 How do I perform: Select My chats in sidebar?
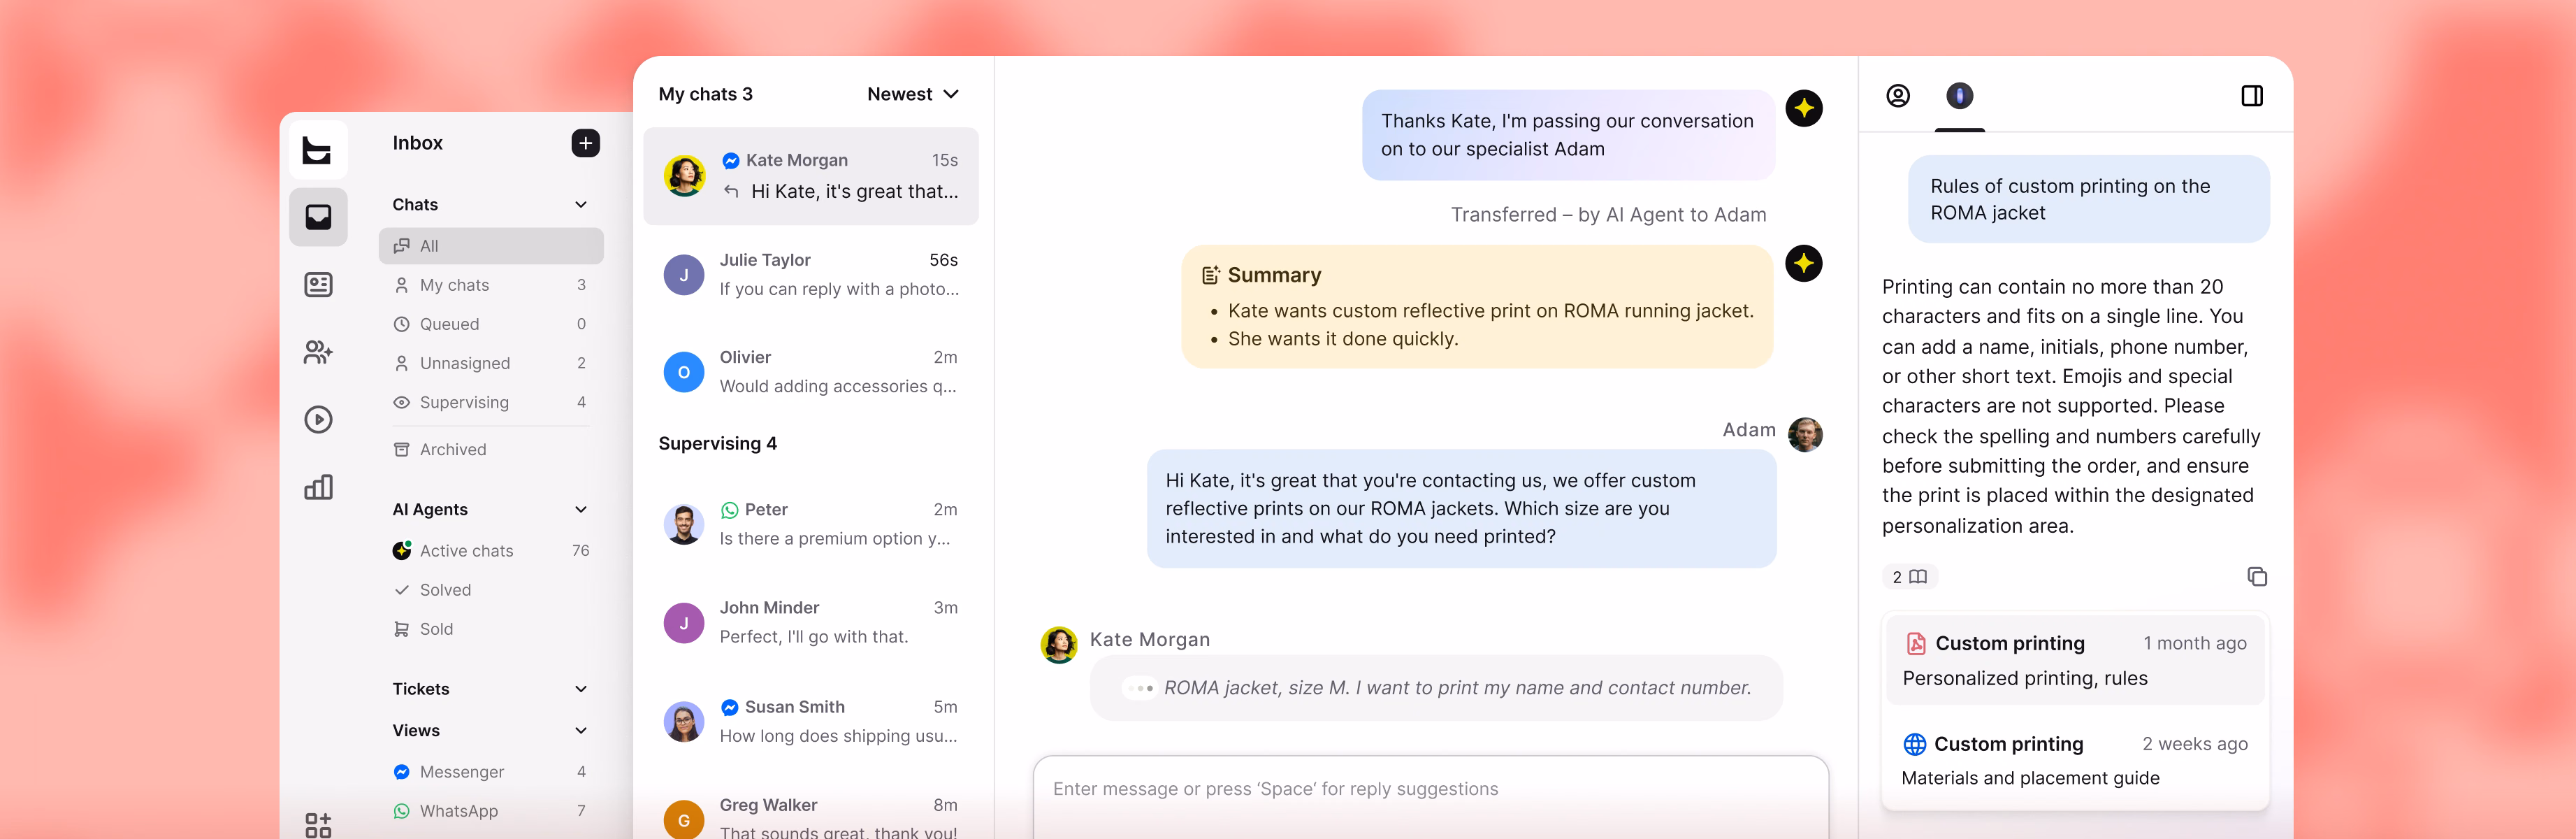click(491, 285)
